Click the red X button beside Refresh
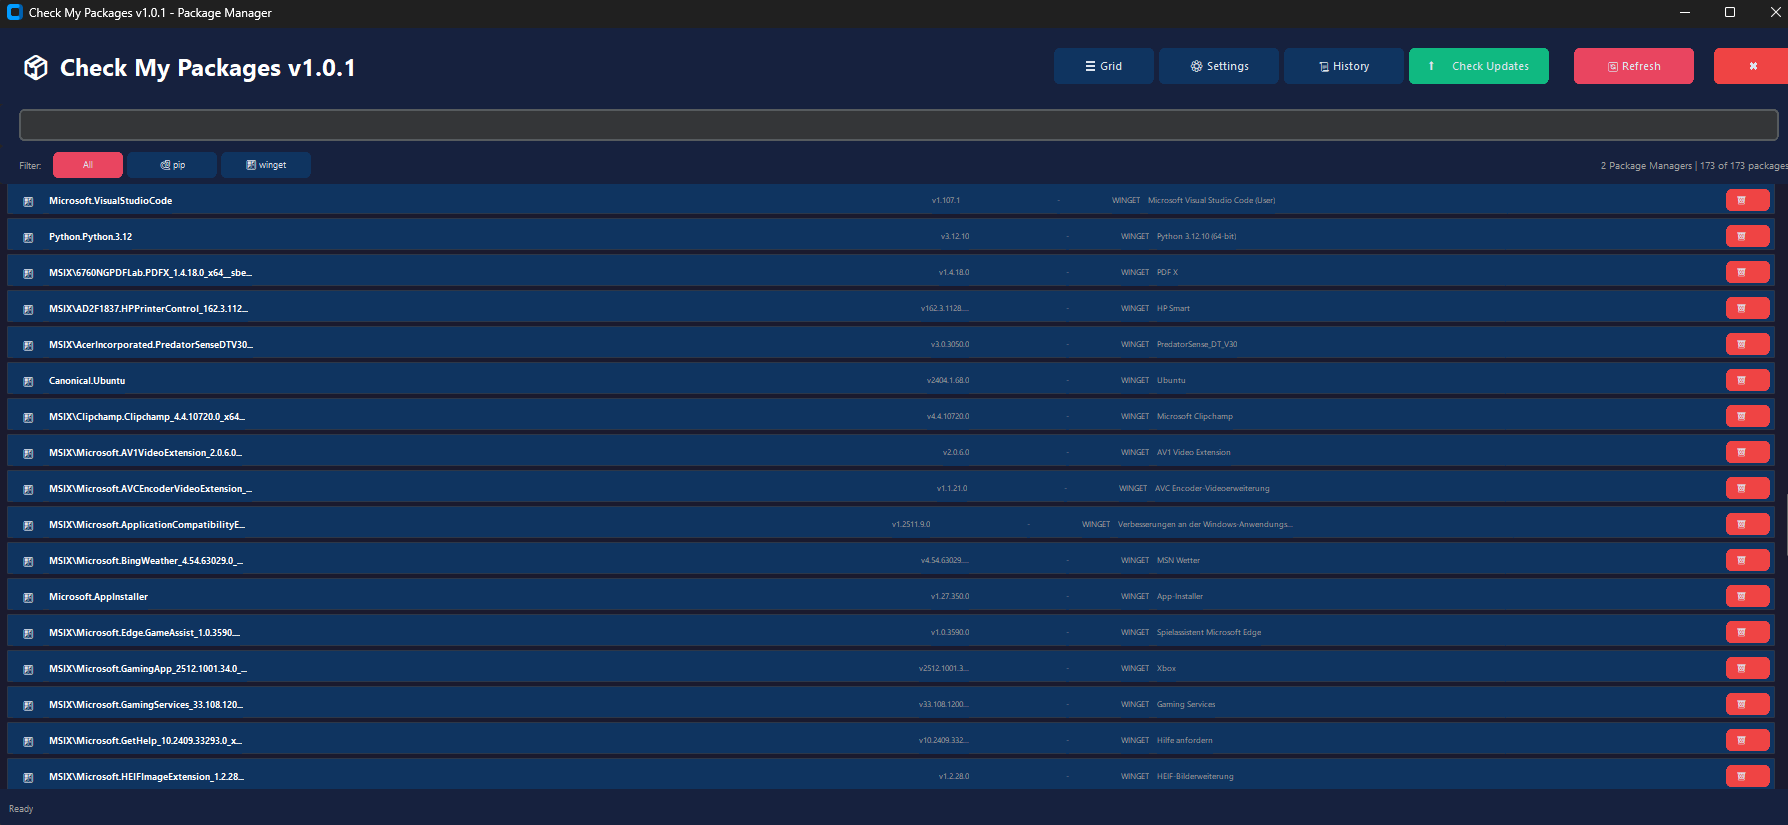The width and height of the screenshot is (1788, 825). [x=1752, y=66]
